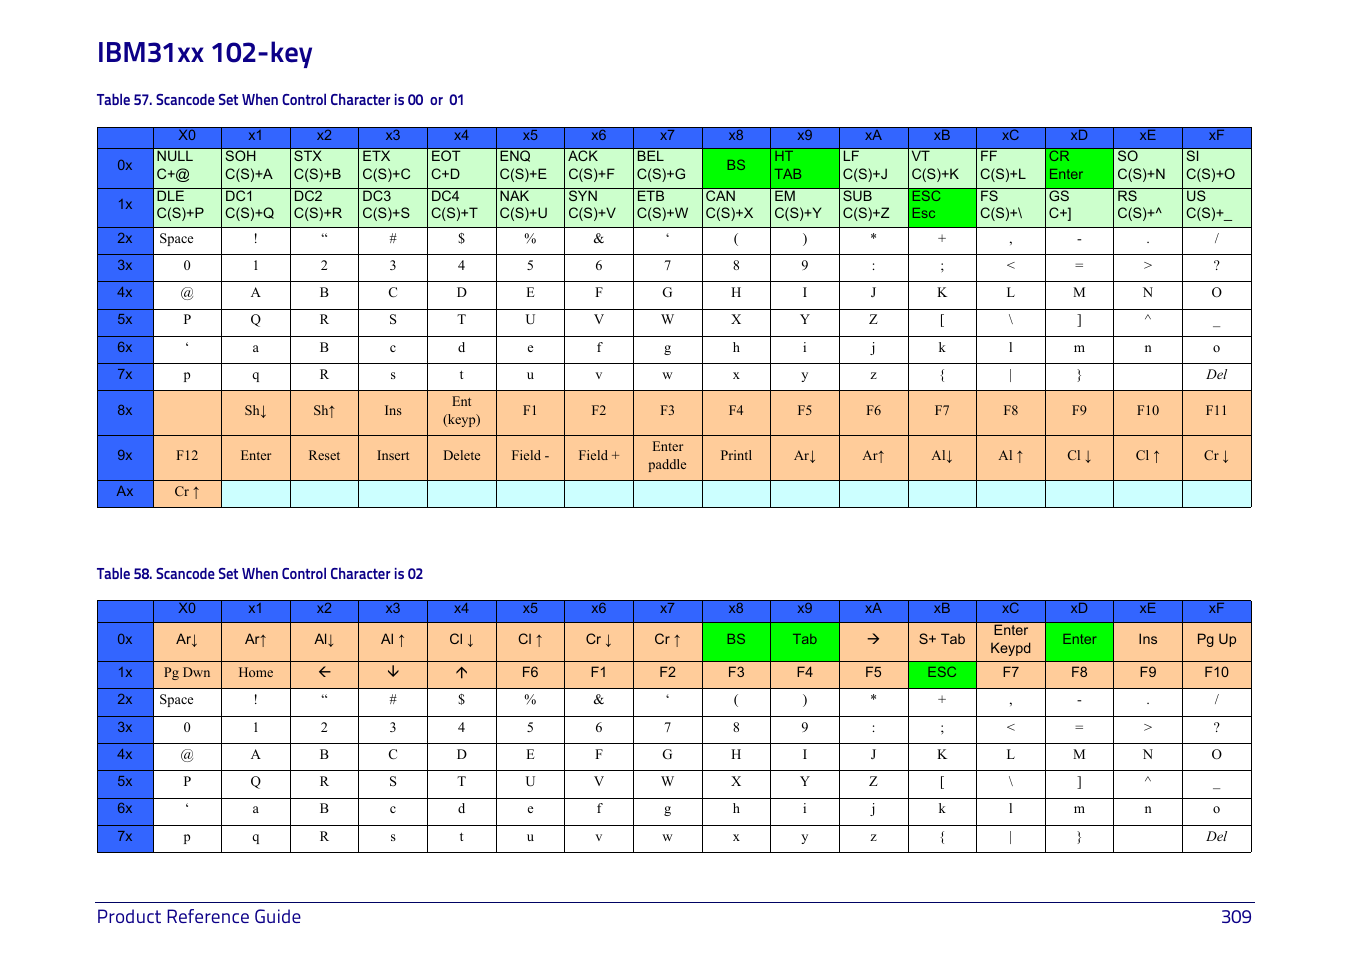Image resolution: width=1350 pixels, height=954 pixels.
Task: Click the 'SUB C(S)+Z' cell
Action: point(874,206)
